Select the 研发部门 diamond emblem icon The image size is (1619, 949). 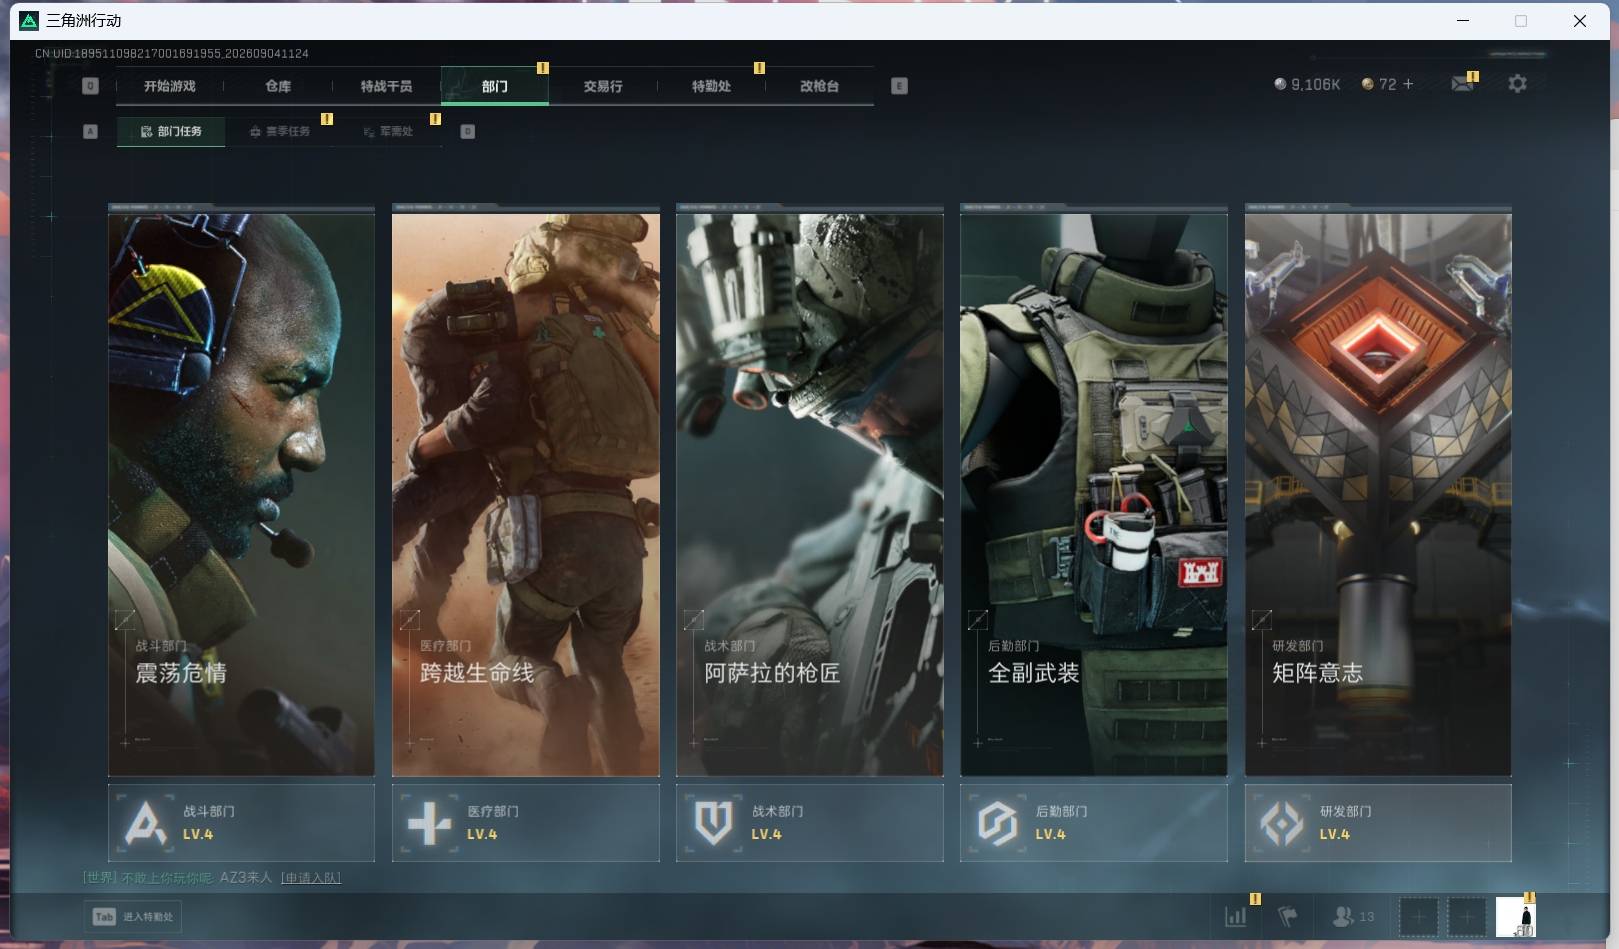coord(1282,823)
